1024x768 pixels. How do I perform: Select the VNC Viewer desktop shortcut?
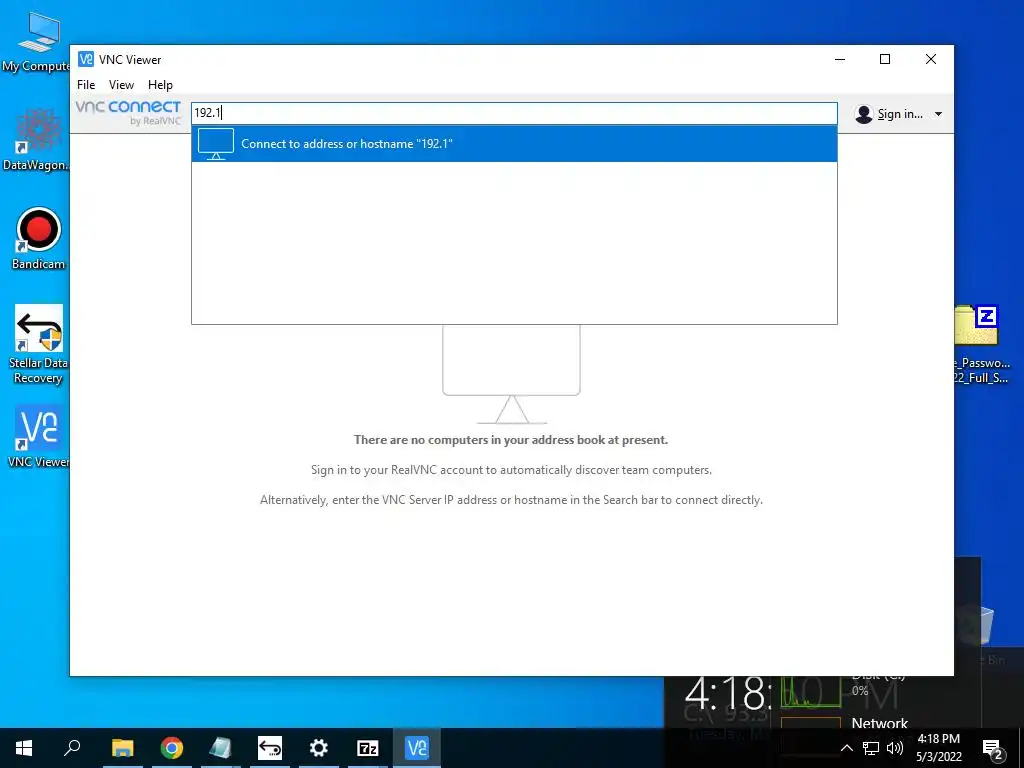click(39, 436)
